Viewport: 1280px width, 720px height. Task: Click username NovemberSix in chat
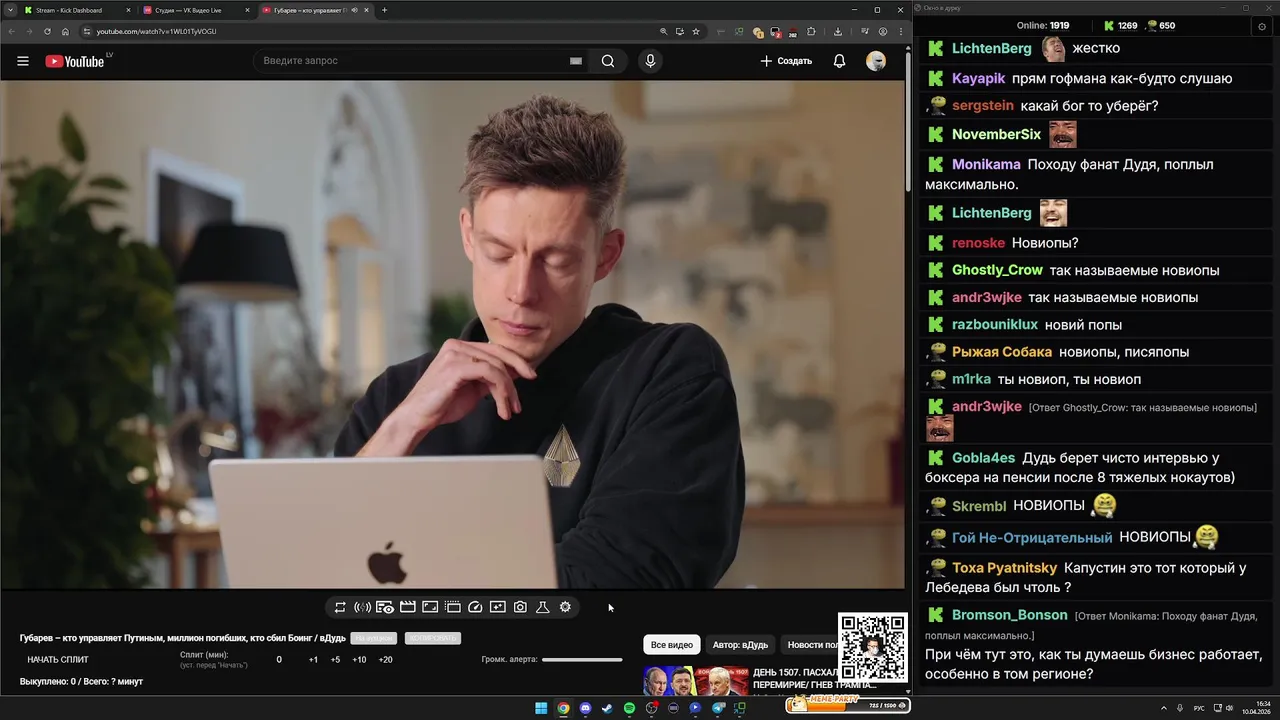[996, 134]
